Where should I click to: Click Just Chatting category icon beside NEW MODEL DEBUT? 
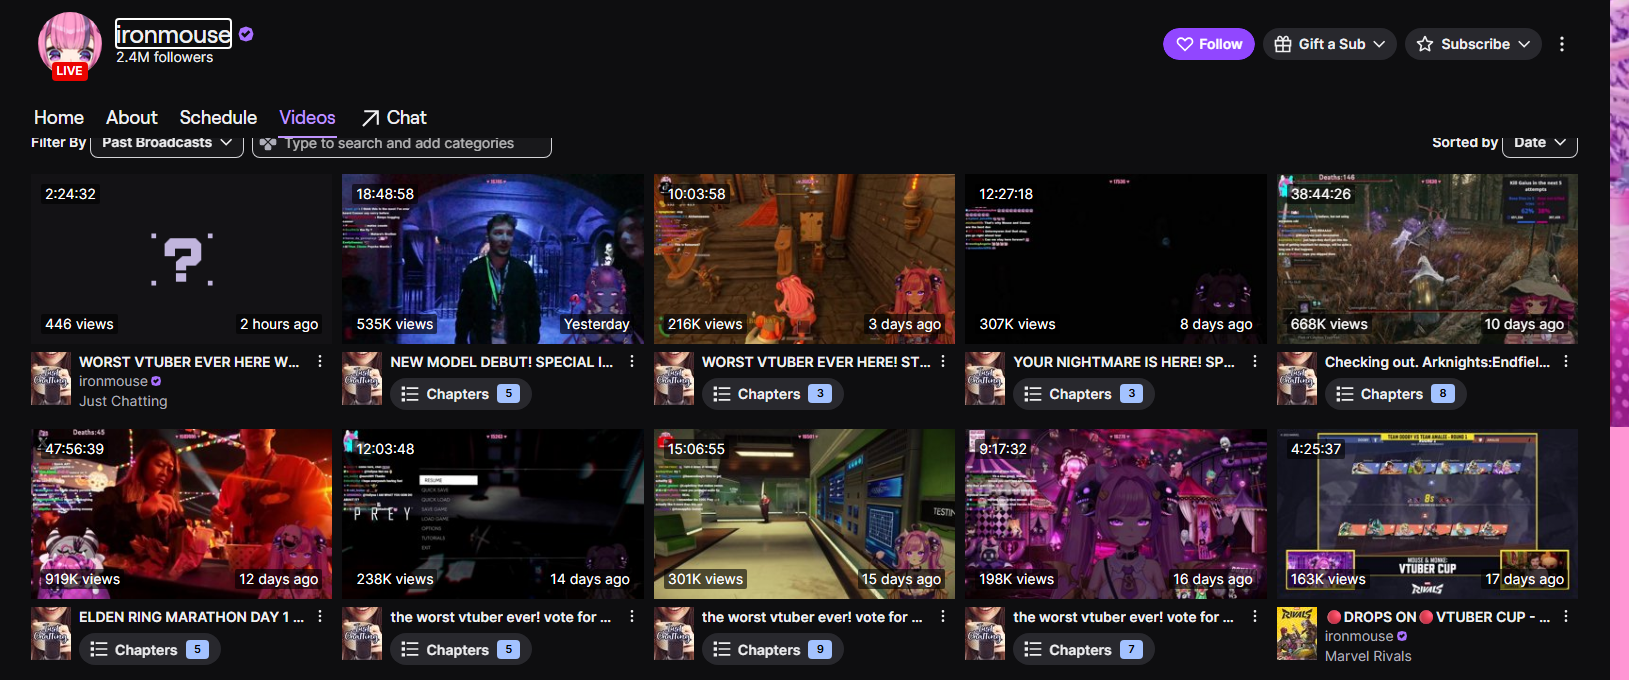point(362,378)
